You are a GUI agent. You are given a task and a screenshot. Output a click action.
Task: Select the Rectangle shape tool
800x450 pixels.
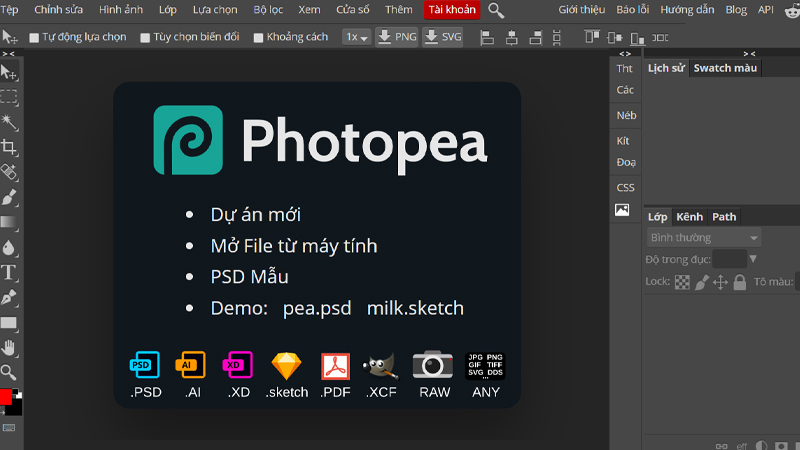point(8,323)
